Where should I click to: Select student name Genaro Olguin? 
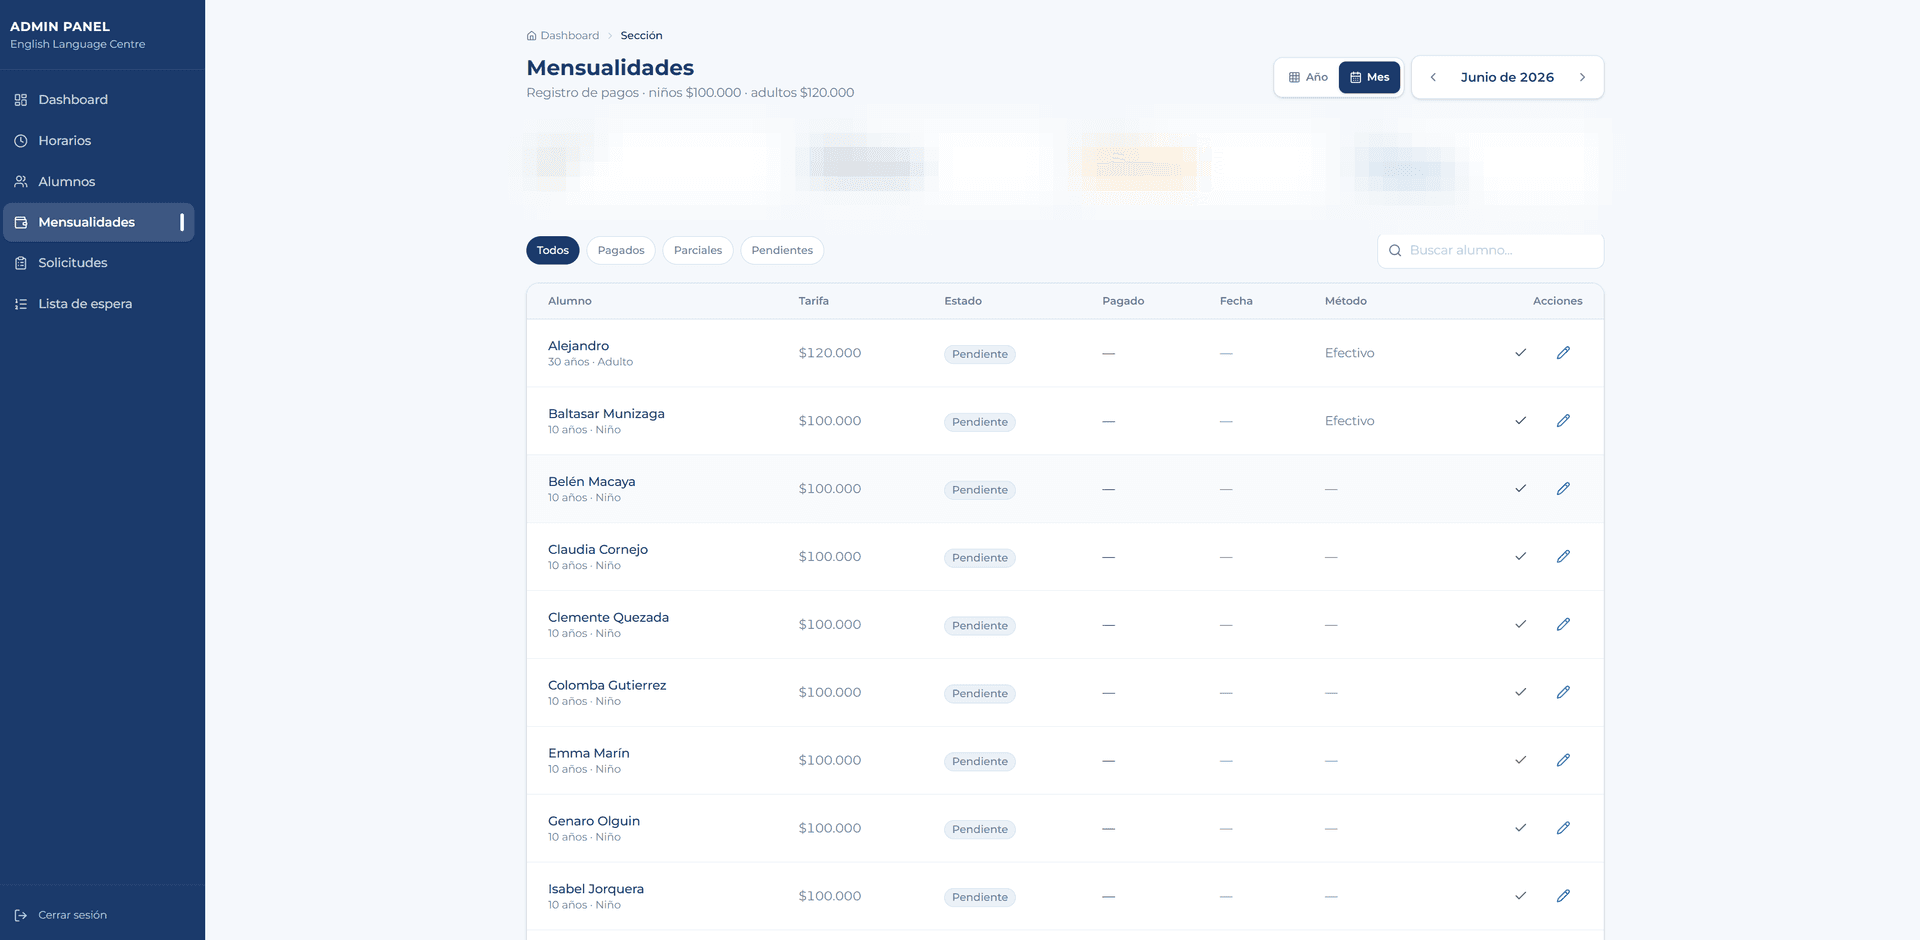[x=594, y=822]
